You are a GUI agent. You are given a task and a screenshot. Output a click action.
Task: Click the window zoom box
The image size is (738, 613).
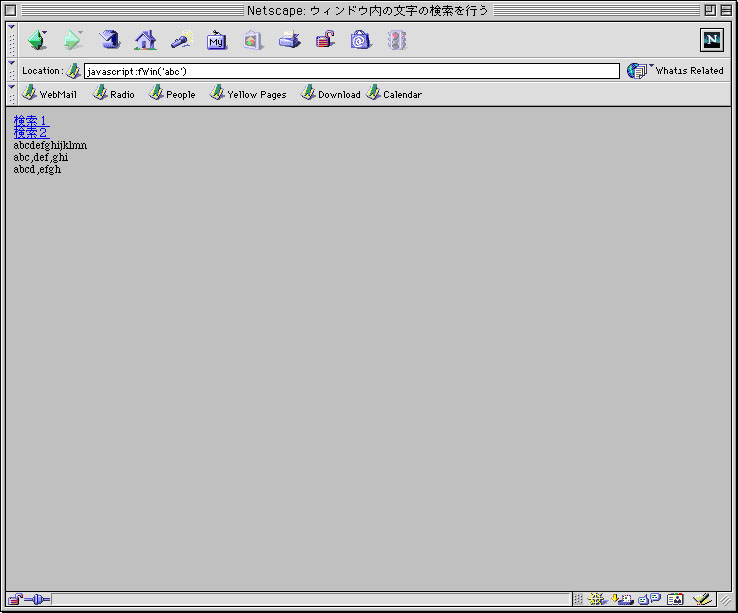click(710, 10)
